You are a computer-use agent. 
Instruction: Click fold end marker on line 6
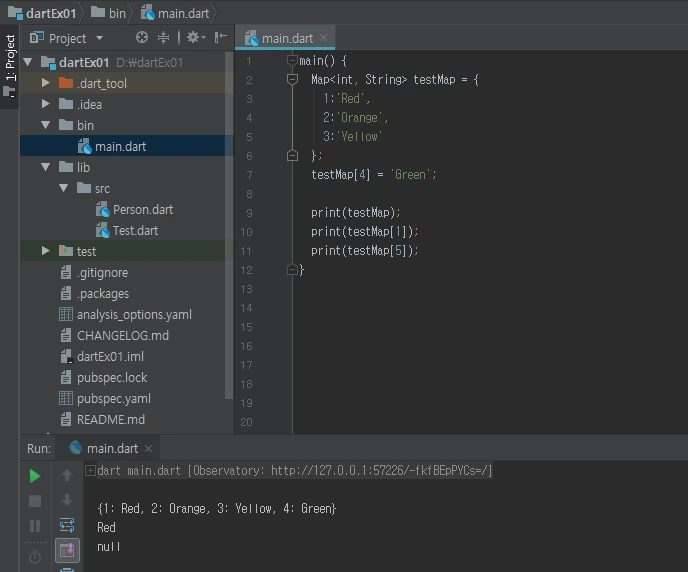click(x=292, y=155)
